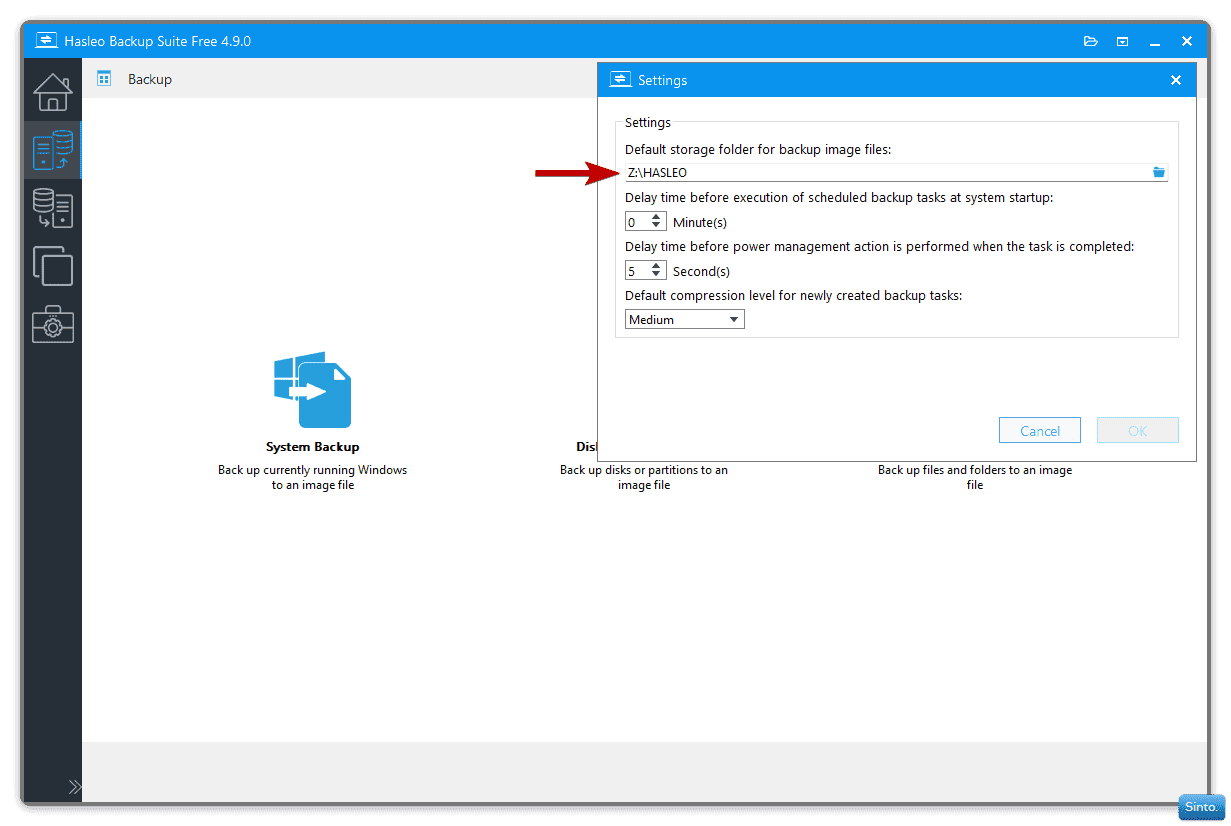Click 'Back up disks or partitions' description
This screenshot has width=1231, height=826.
644,477
